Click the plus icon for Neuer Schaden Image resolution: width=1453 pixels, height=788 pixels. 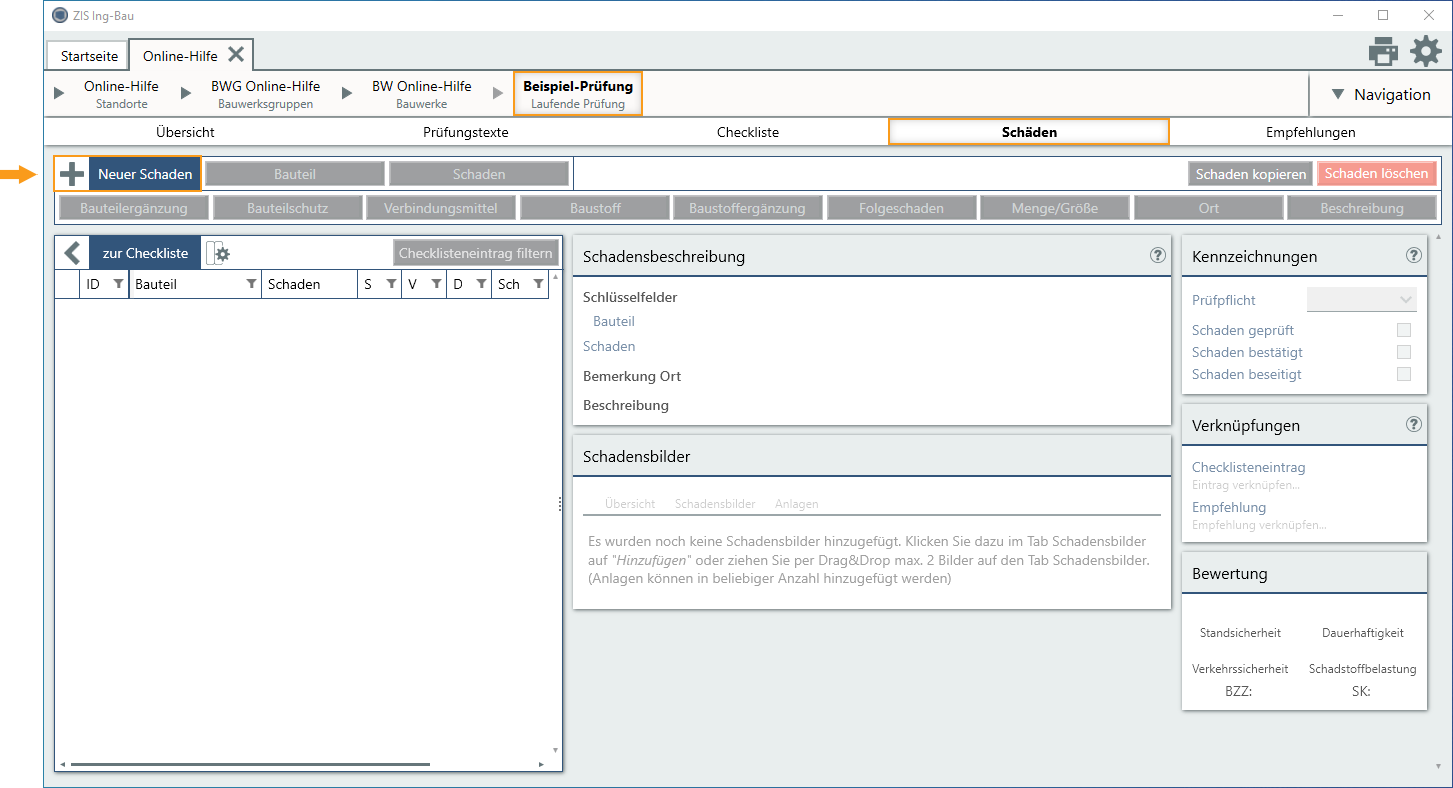[x=72, y=174]
